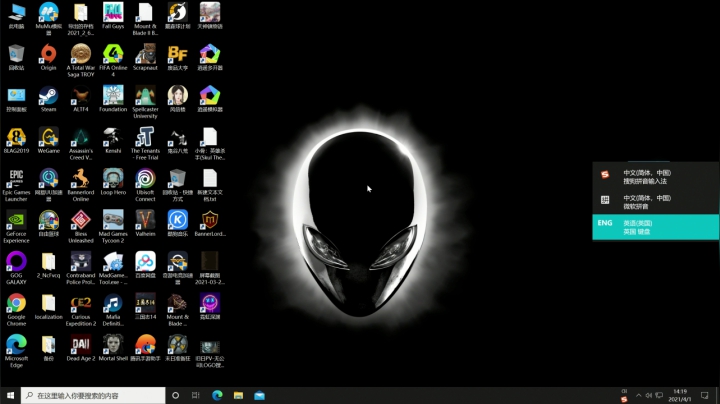The width and height of the screenshot is (720, 404).
Task: Select the Dead Age 2 icon
Action: (x=81, y=348)
